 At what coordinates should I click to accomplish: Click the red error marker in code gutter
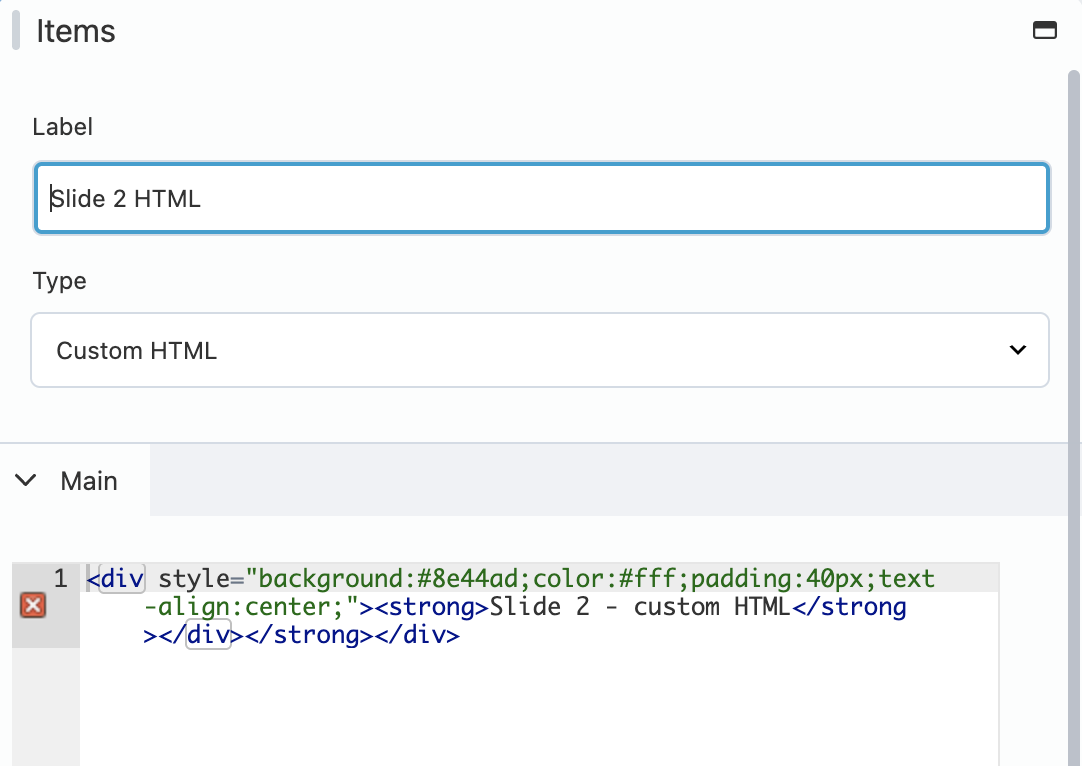point(32,605)
